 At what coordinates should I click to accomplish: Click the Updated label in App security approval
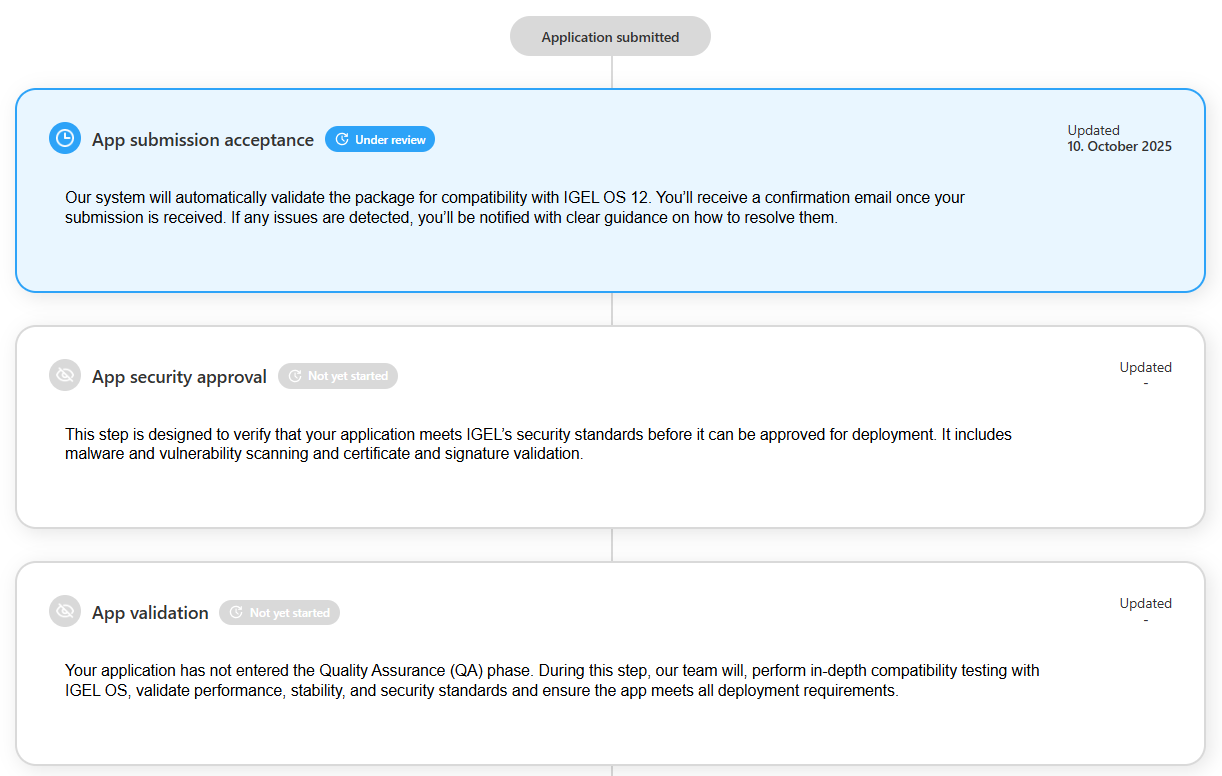click(1145, 367)
